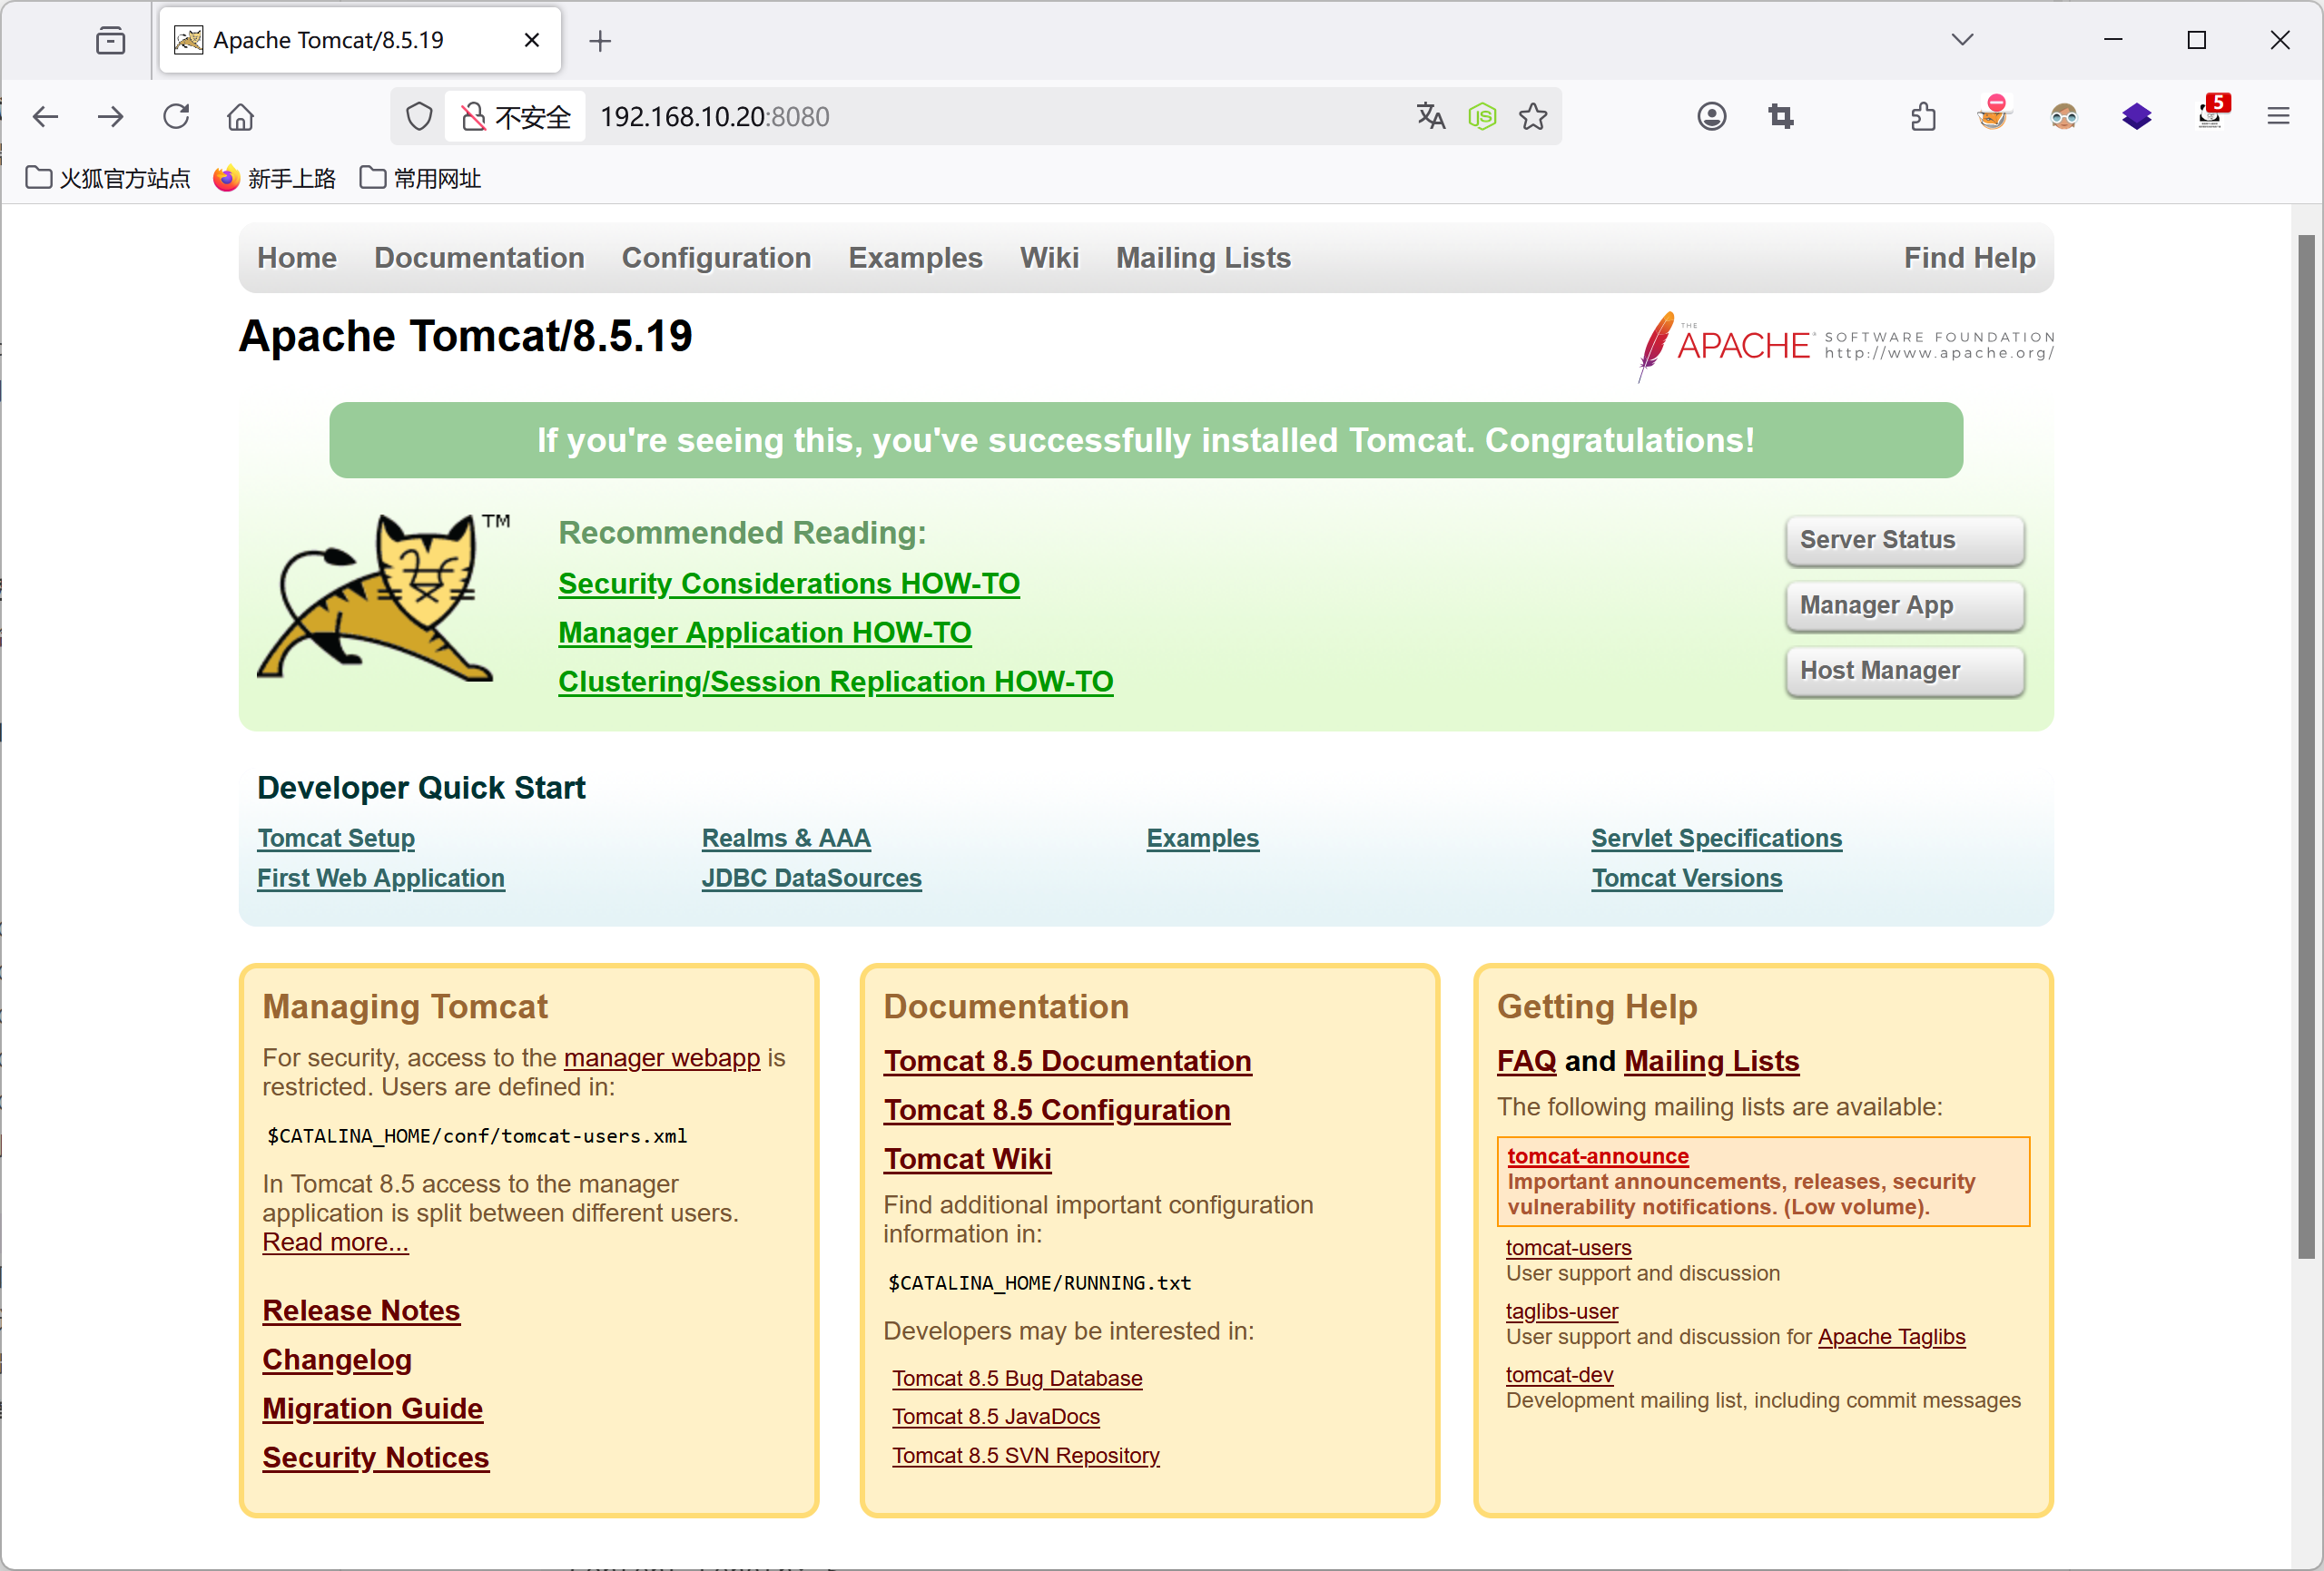Screen dimensions: 2324x1571
Task: Click the screenshot crop tool icon
Action: [1780, 117]
